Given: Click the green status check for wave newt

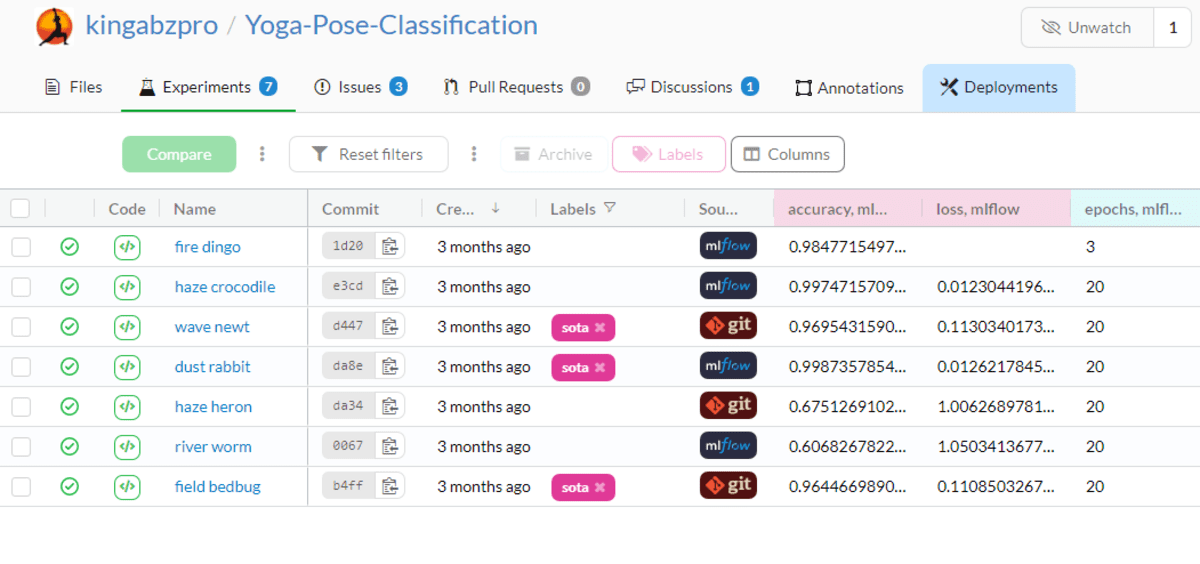Looking at the screenshot, I should pos(69,327).
